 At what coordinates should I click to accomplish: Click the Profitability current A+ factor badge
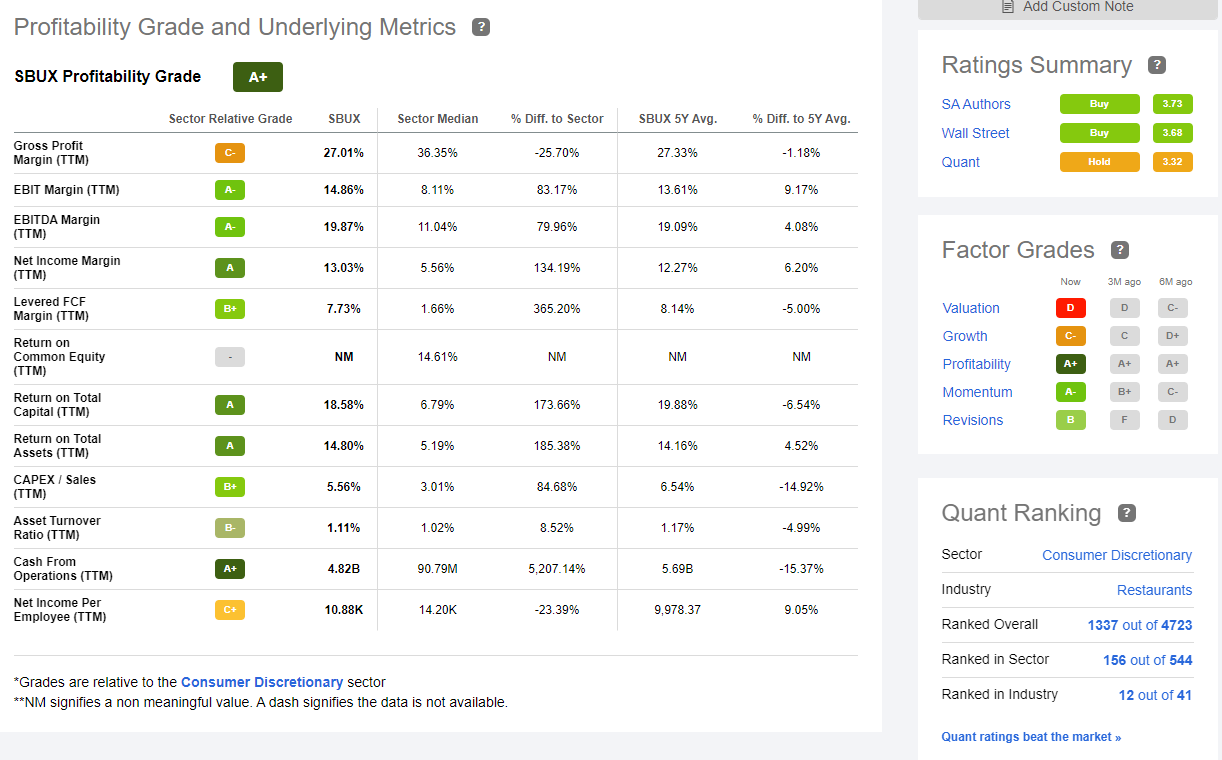(x=1070, y=364)
